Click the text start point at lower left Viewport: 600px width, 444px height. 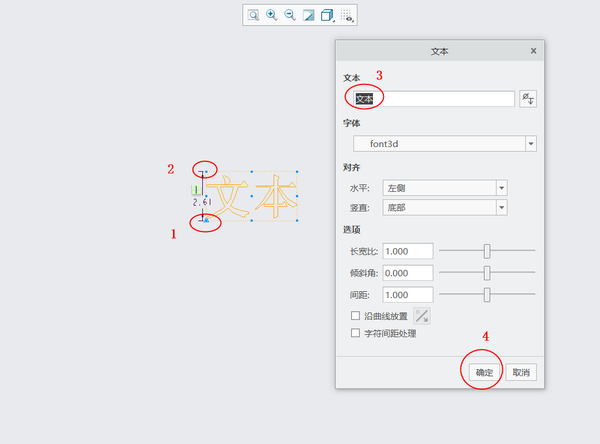click(x=206, y=220)
